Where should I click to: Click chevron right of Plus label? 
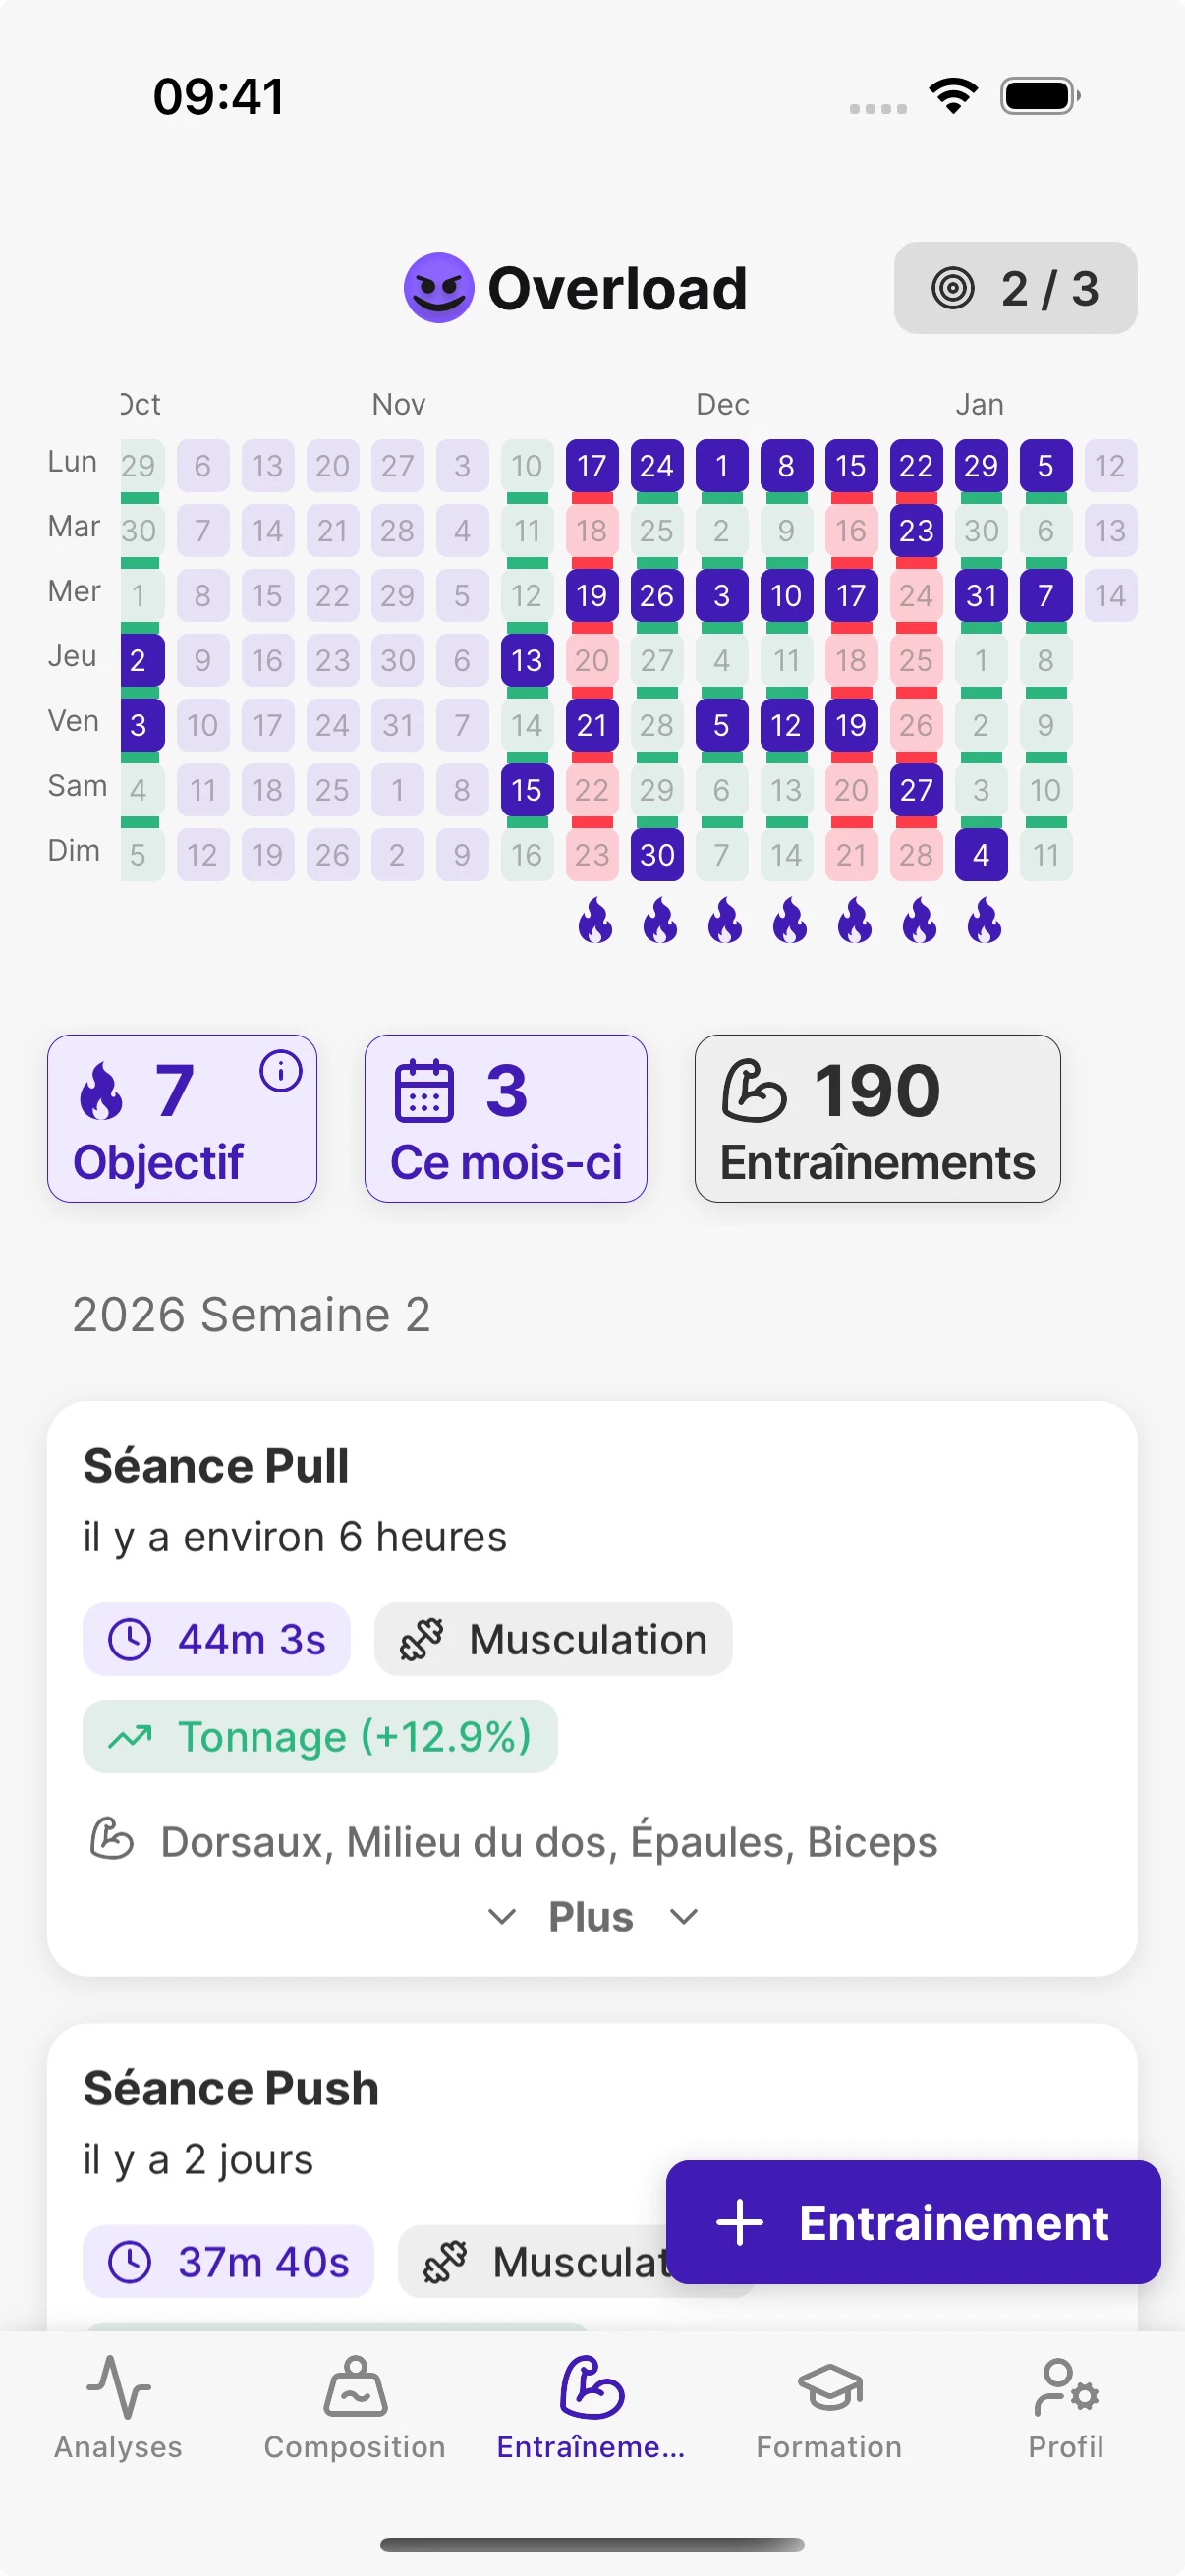coord(684,1917)
